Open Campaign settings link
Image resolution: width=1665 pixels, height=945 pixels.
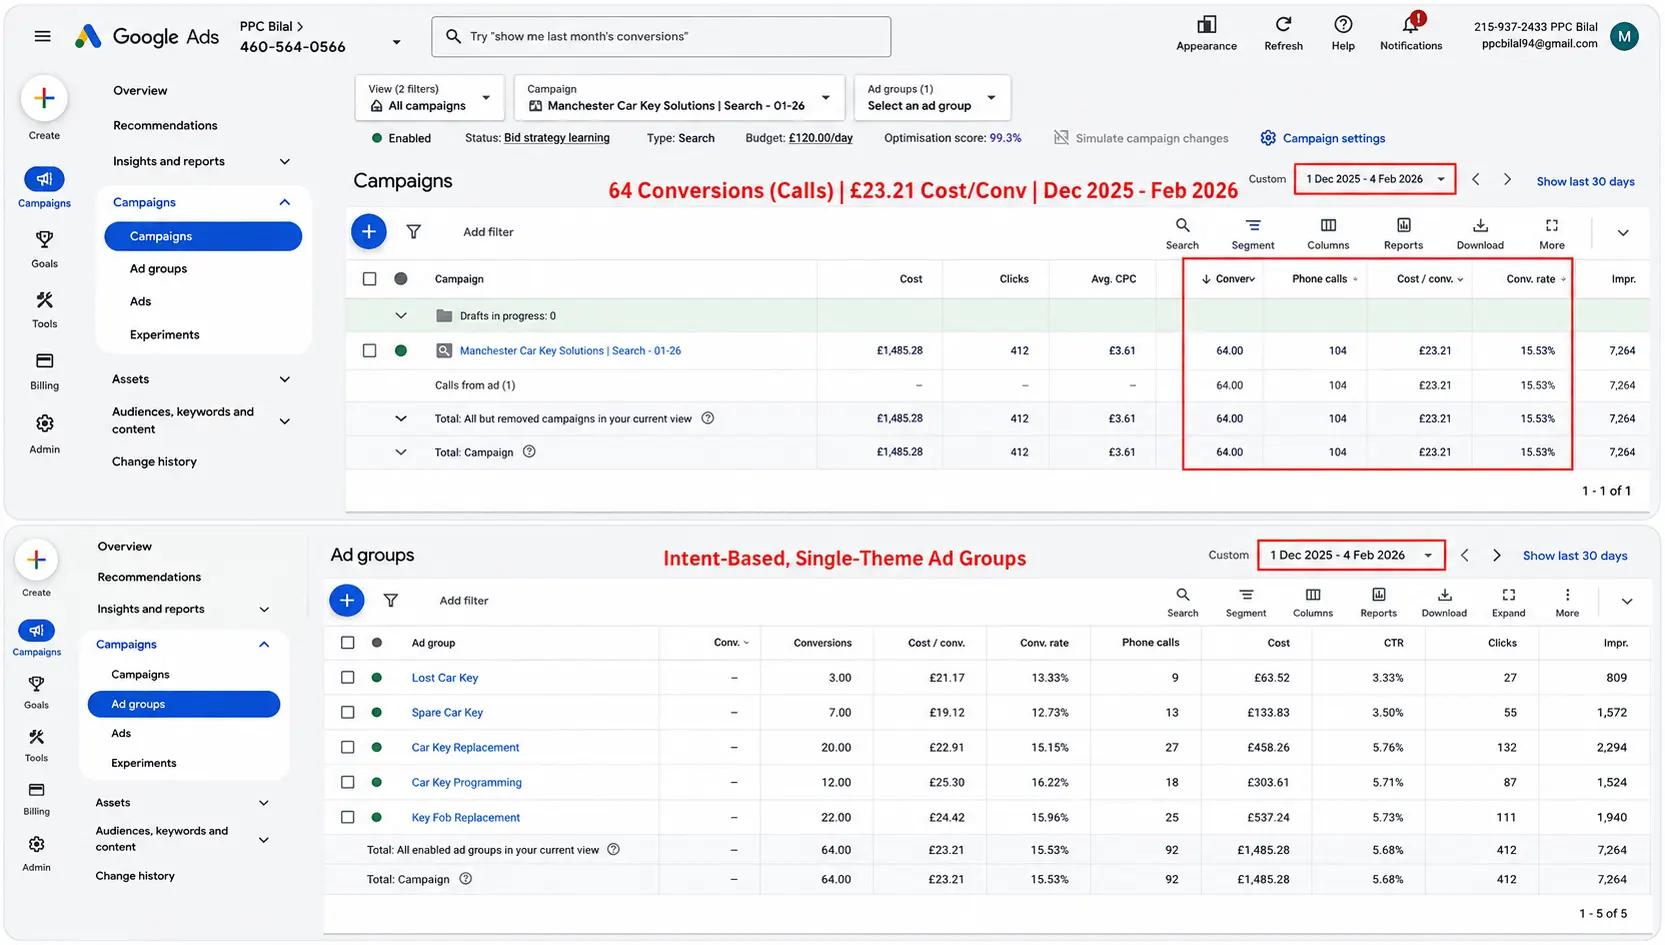[x=1323, y=139]
